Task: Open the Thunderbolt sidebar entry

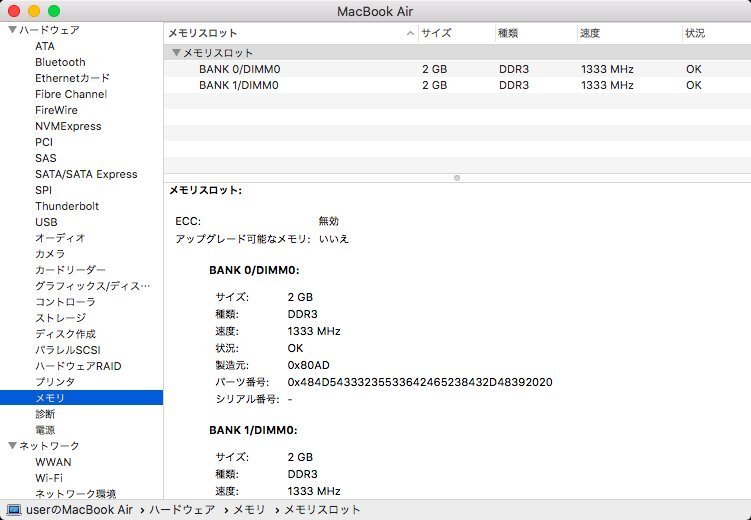Action: (x=66, y=206)
